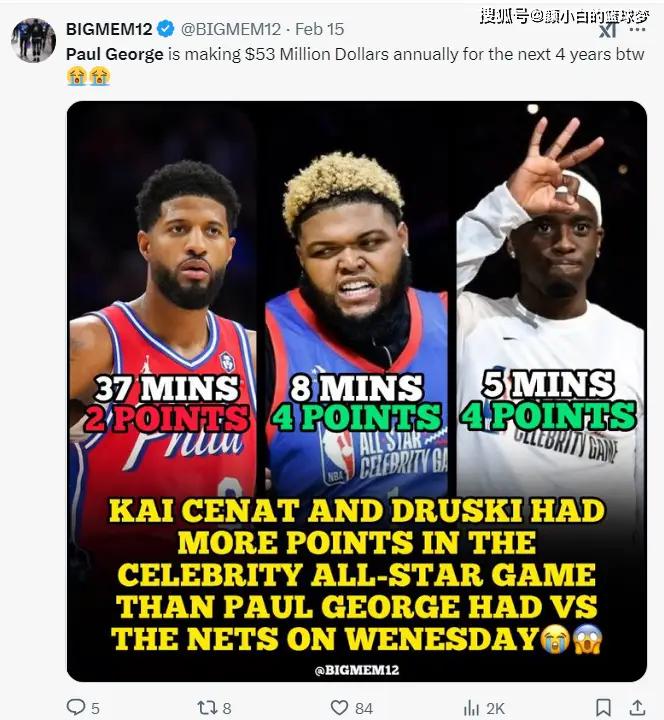View analytics via the 2K views icon
The image size is (664, 720).
tap(471, 708)
